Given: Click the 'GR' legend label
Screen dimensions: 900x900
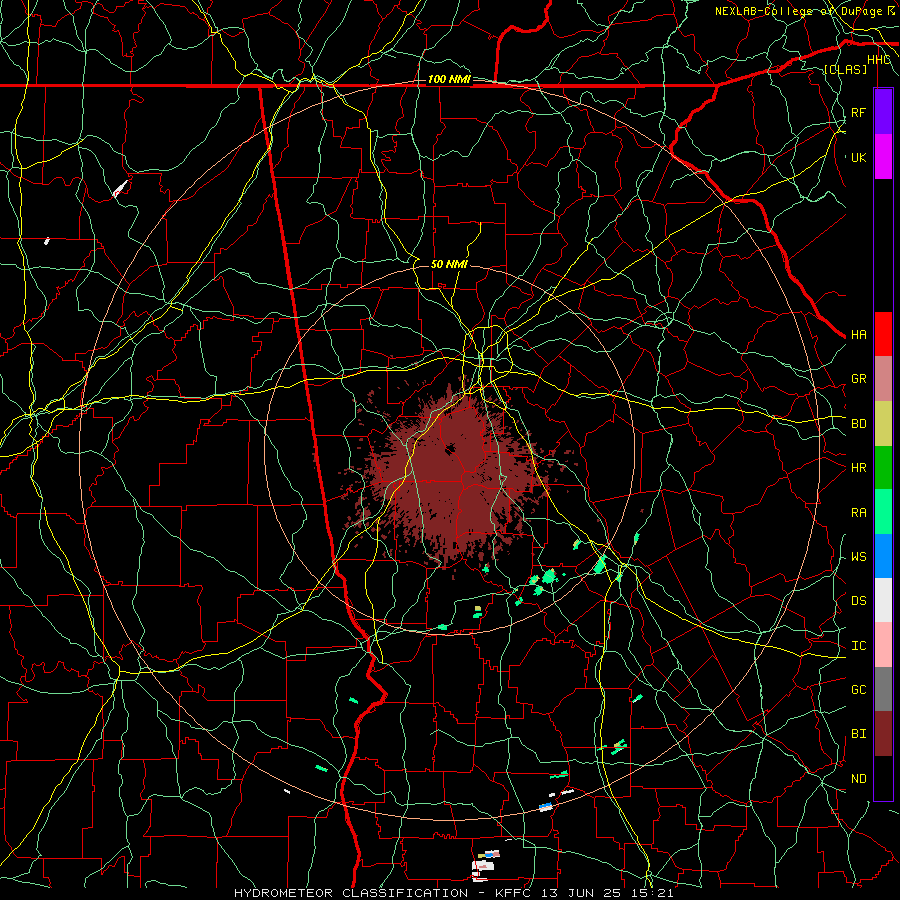Looking at the screenshot, I should click(858, 379).
